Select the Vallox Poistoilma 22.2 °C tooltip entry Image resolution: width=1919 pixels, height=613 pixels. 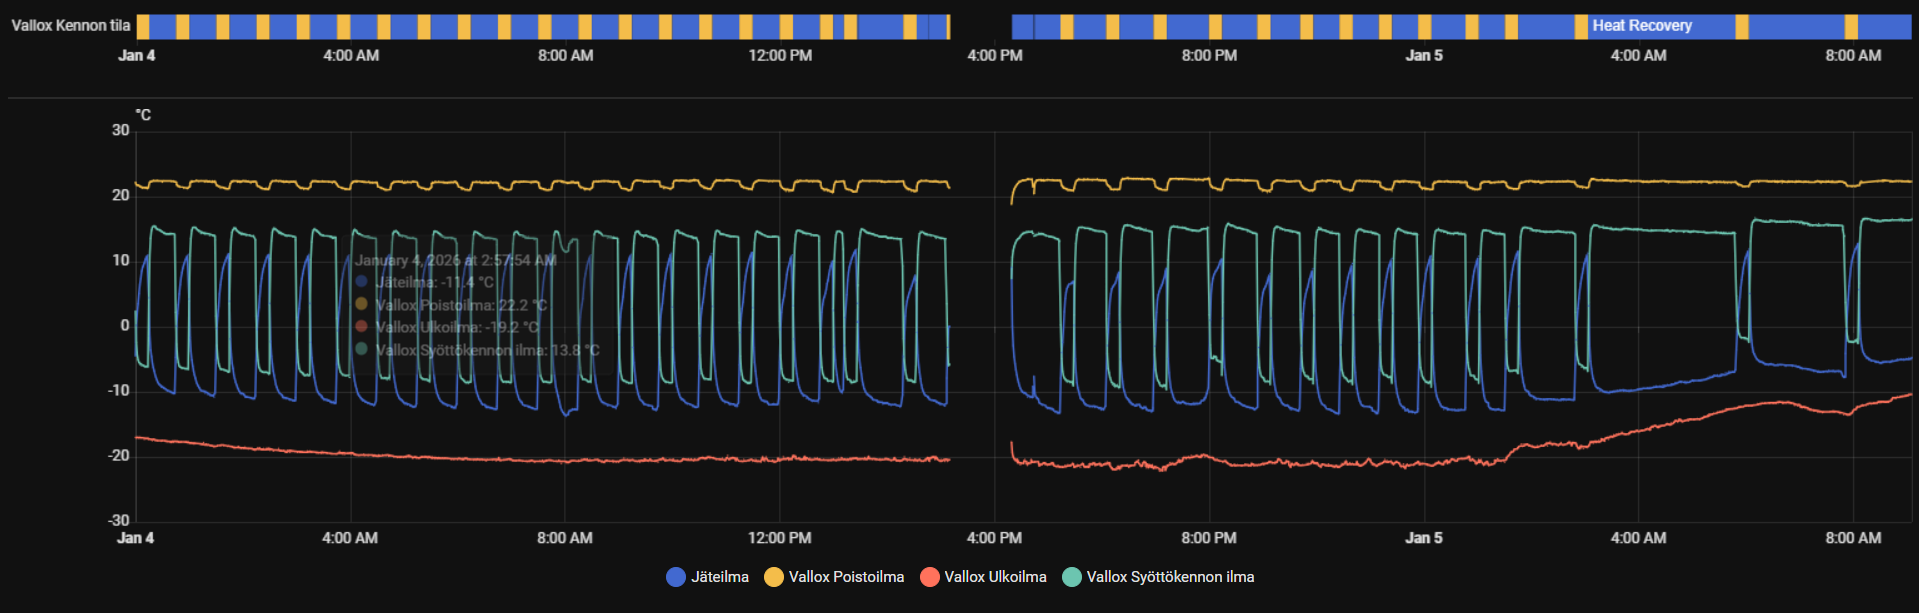[x=461, y=305]
